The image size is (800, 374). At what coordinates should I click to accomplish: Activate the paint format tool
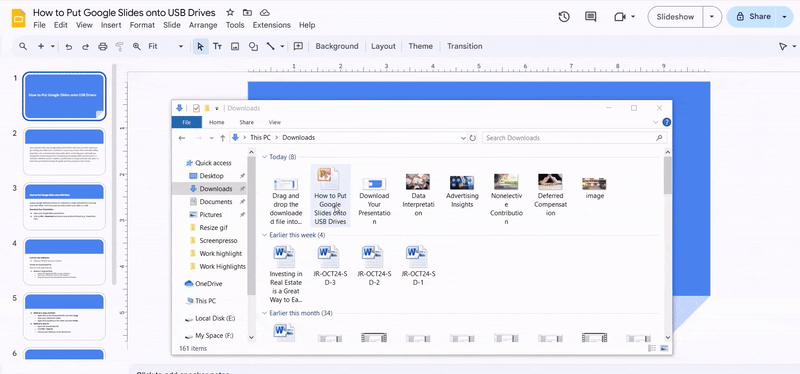coord(119,46)
